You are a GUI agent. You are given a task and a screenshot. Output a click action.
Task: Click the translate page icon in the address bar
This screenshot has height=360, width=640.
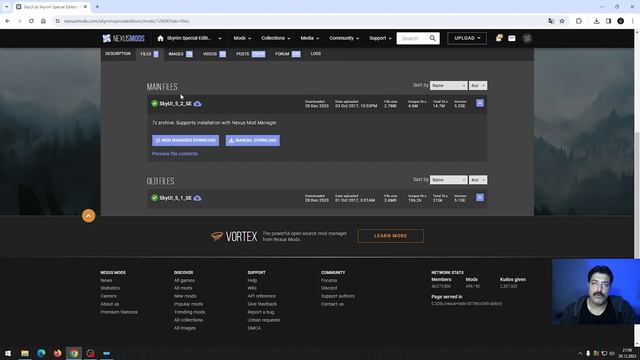click(551, 21)
